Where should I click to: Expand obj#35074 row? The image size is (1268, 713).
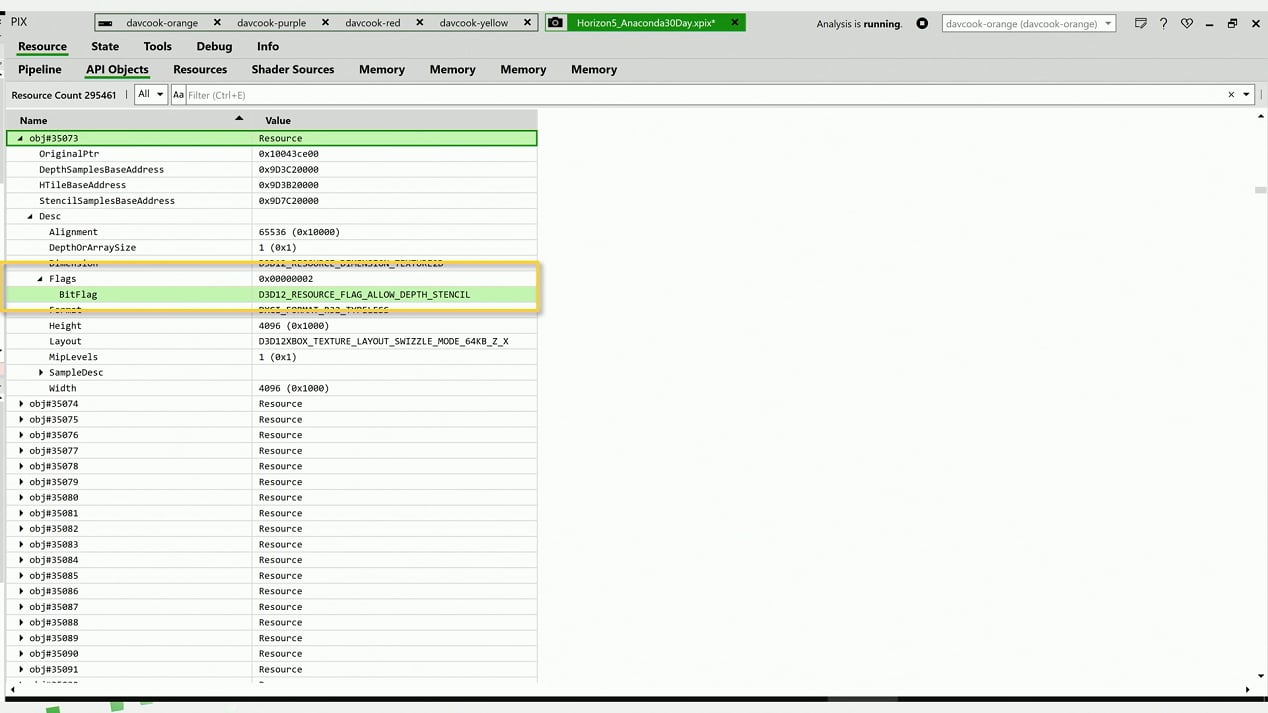21,404
